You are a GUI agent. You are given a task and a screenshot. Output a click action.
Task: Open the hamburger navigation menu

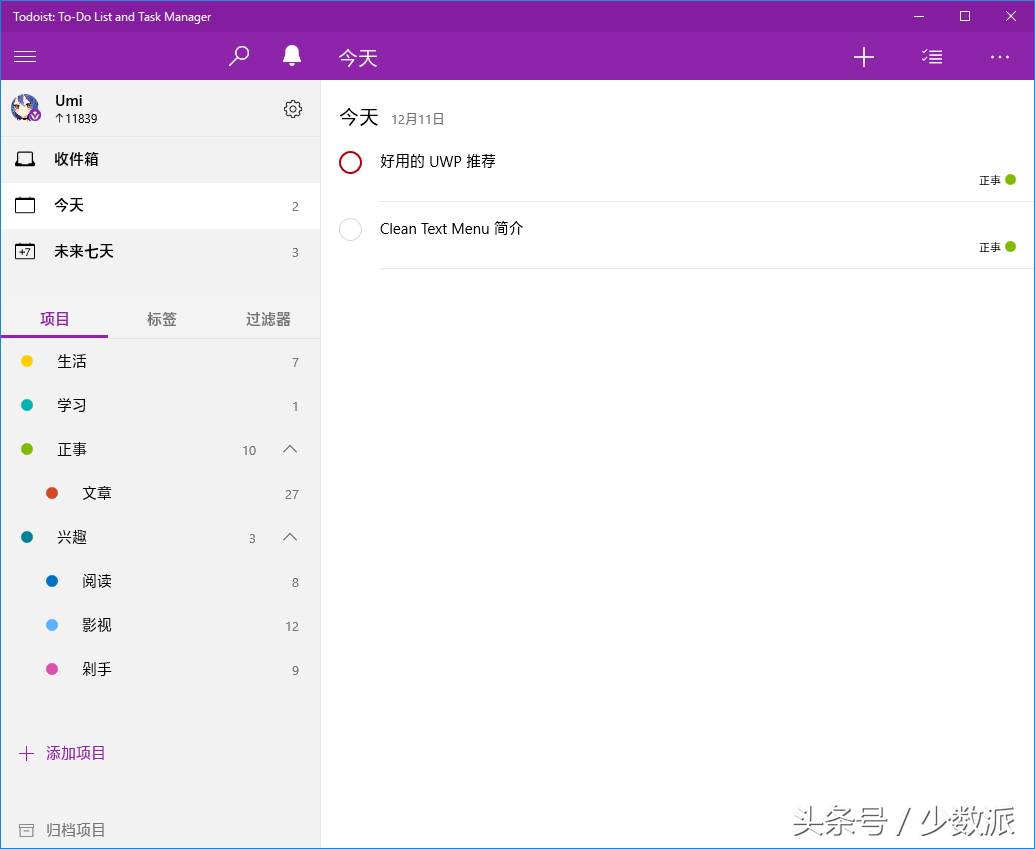click(x=25, y=57)
